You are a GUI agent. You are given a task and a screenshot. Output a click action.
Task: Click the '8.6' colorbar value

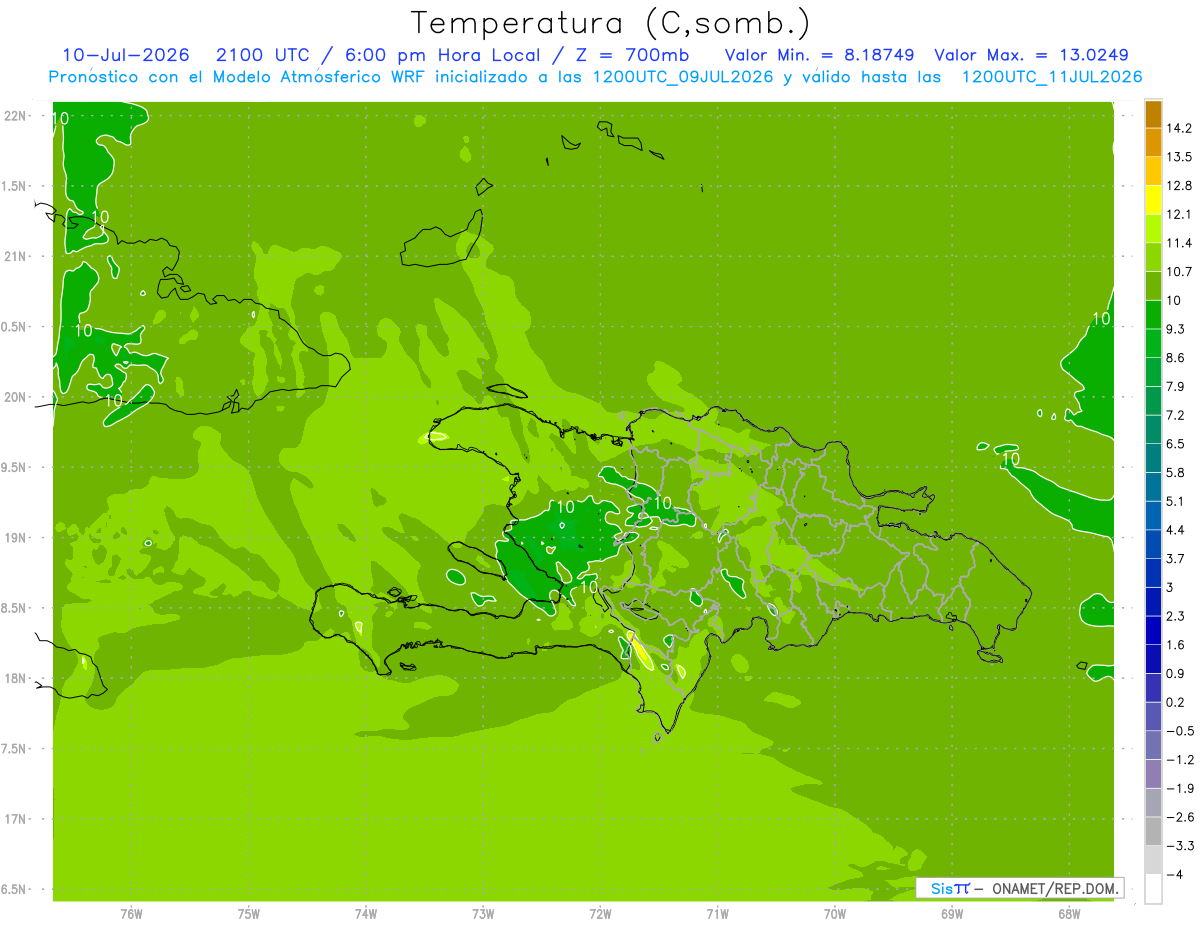[1175, 357]
